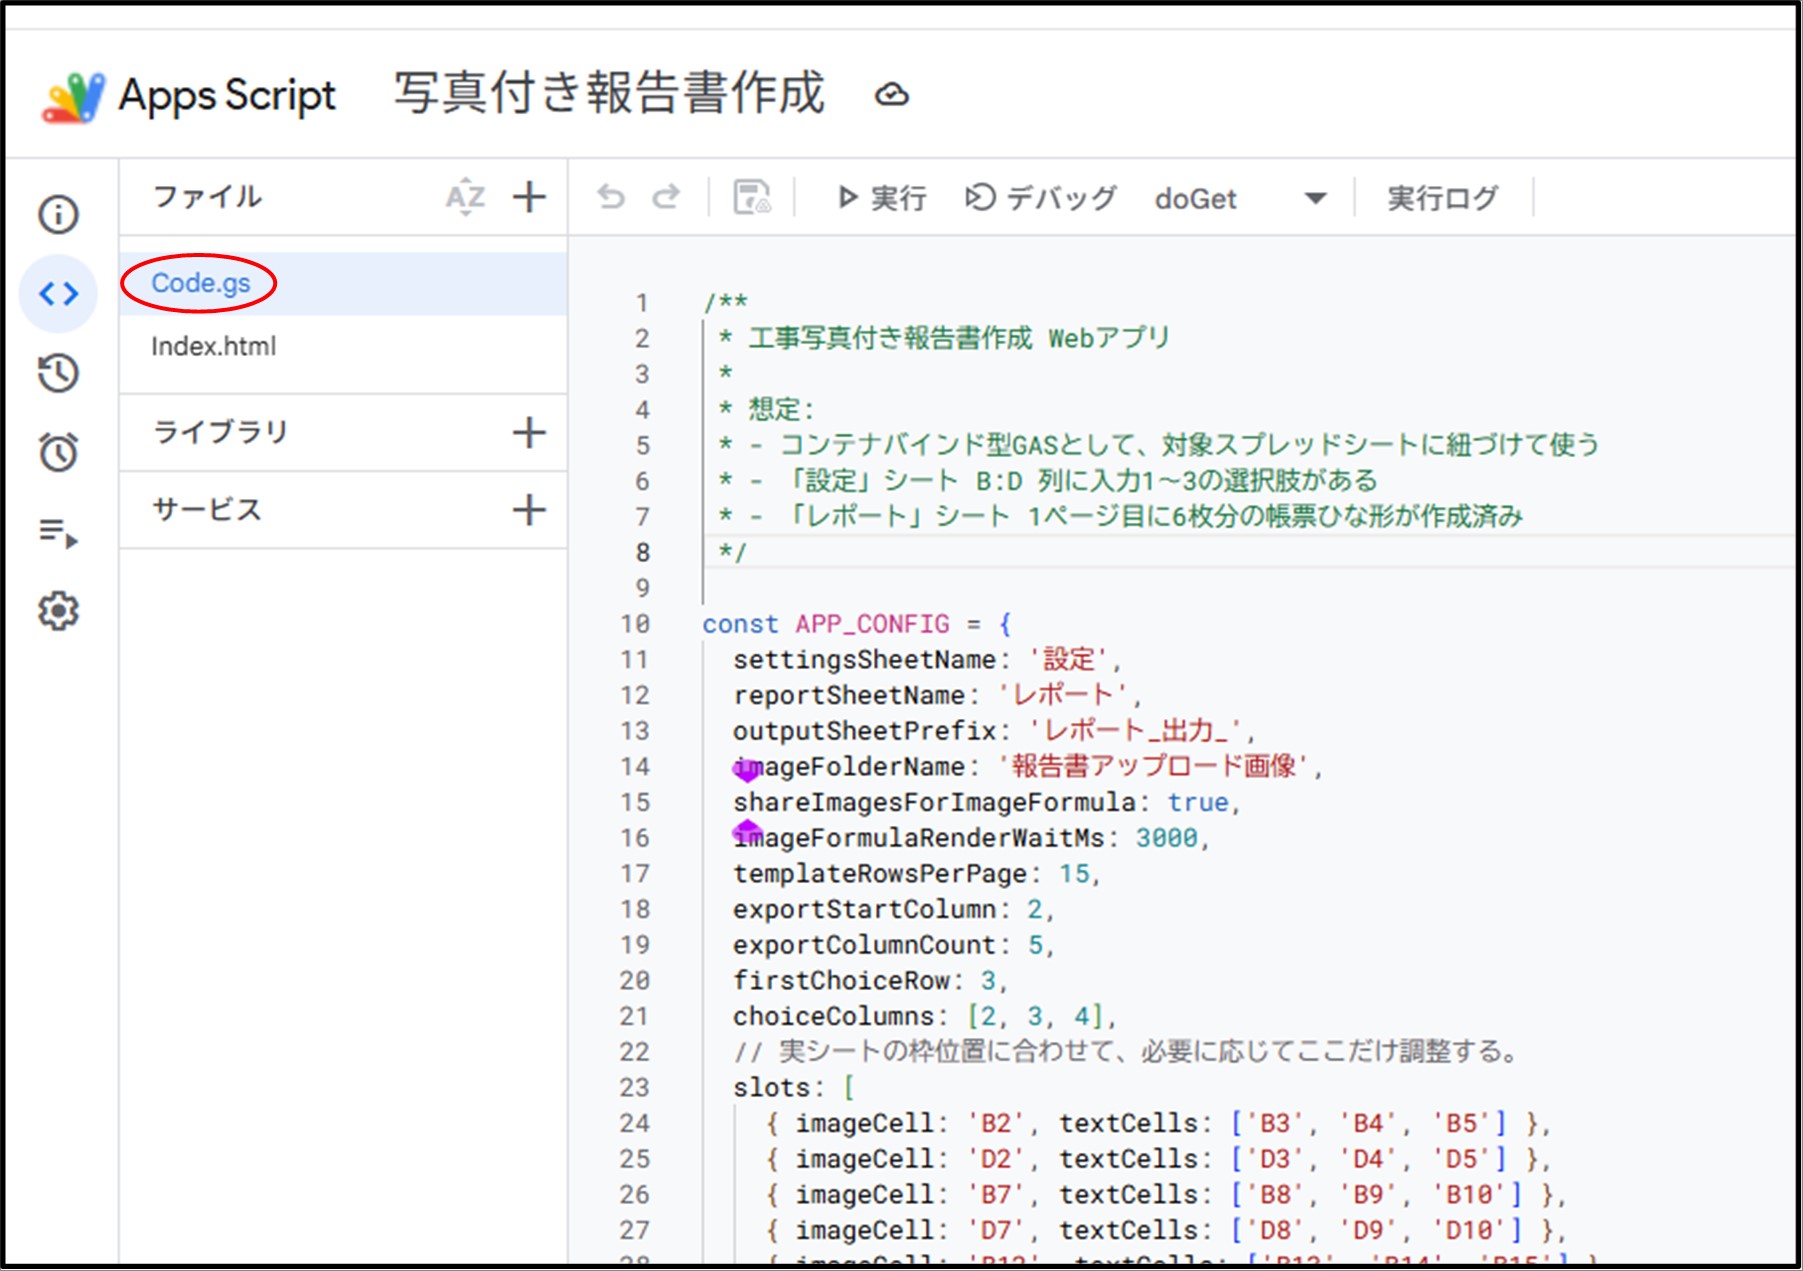Screen dimensions: 1803x1271
Task: Click the templateRowsPerPage: 15 line
Action: 917,874
